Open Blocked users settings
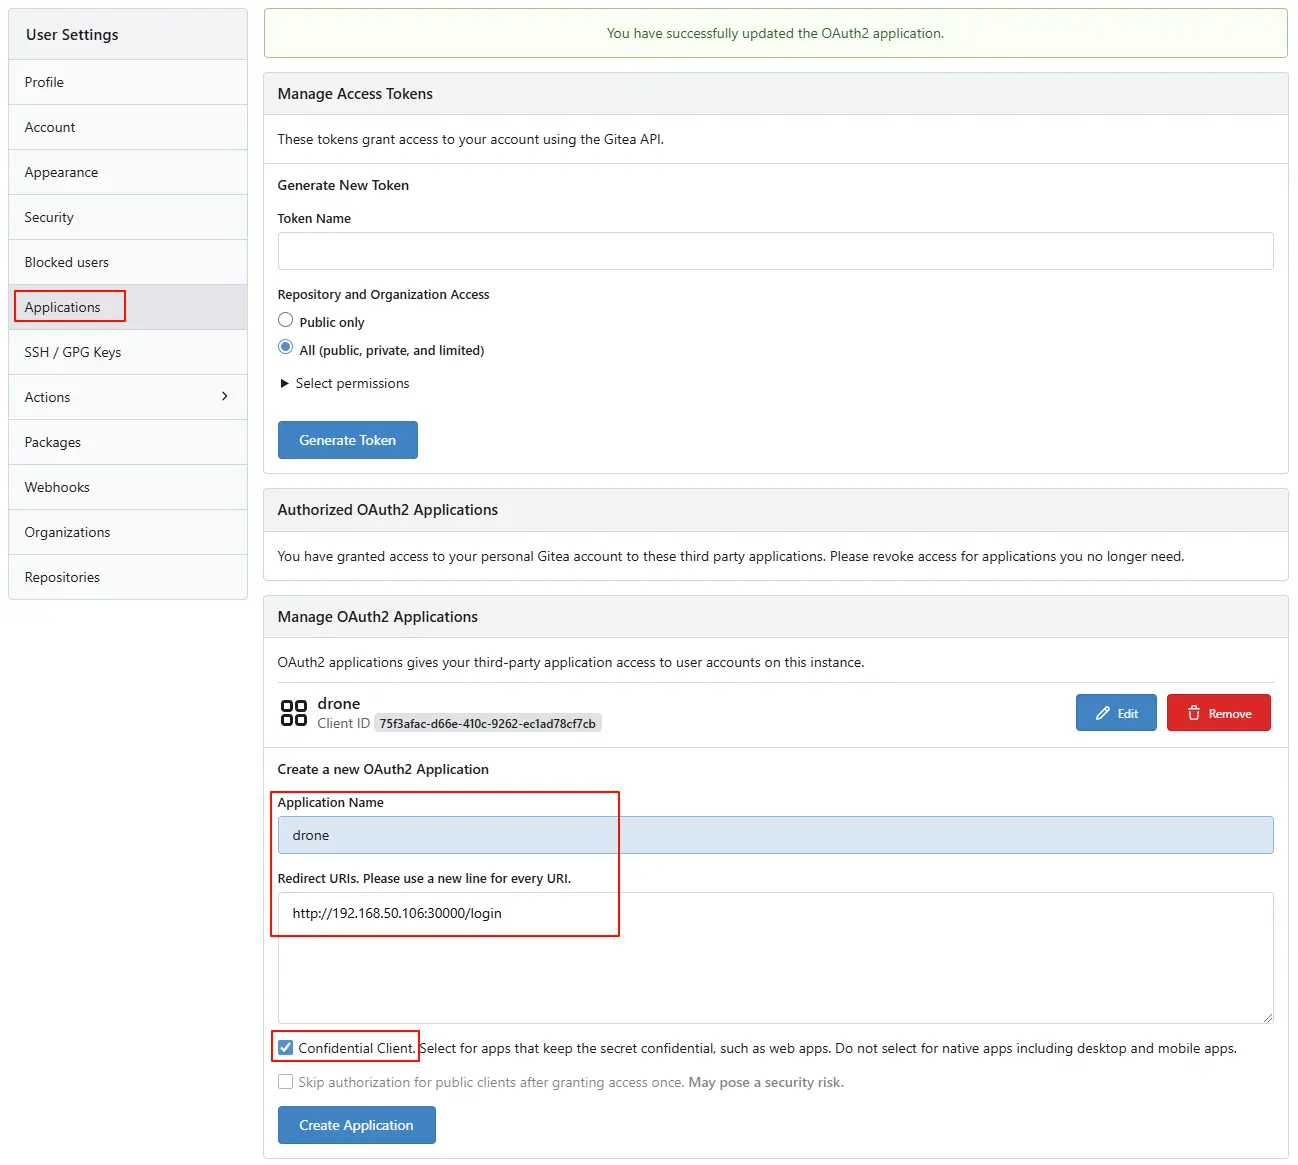1298x1165 pixels. click(128, 262)
